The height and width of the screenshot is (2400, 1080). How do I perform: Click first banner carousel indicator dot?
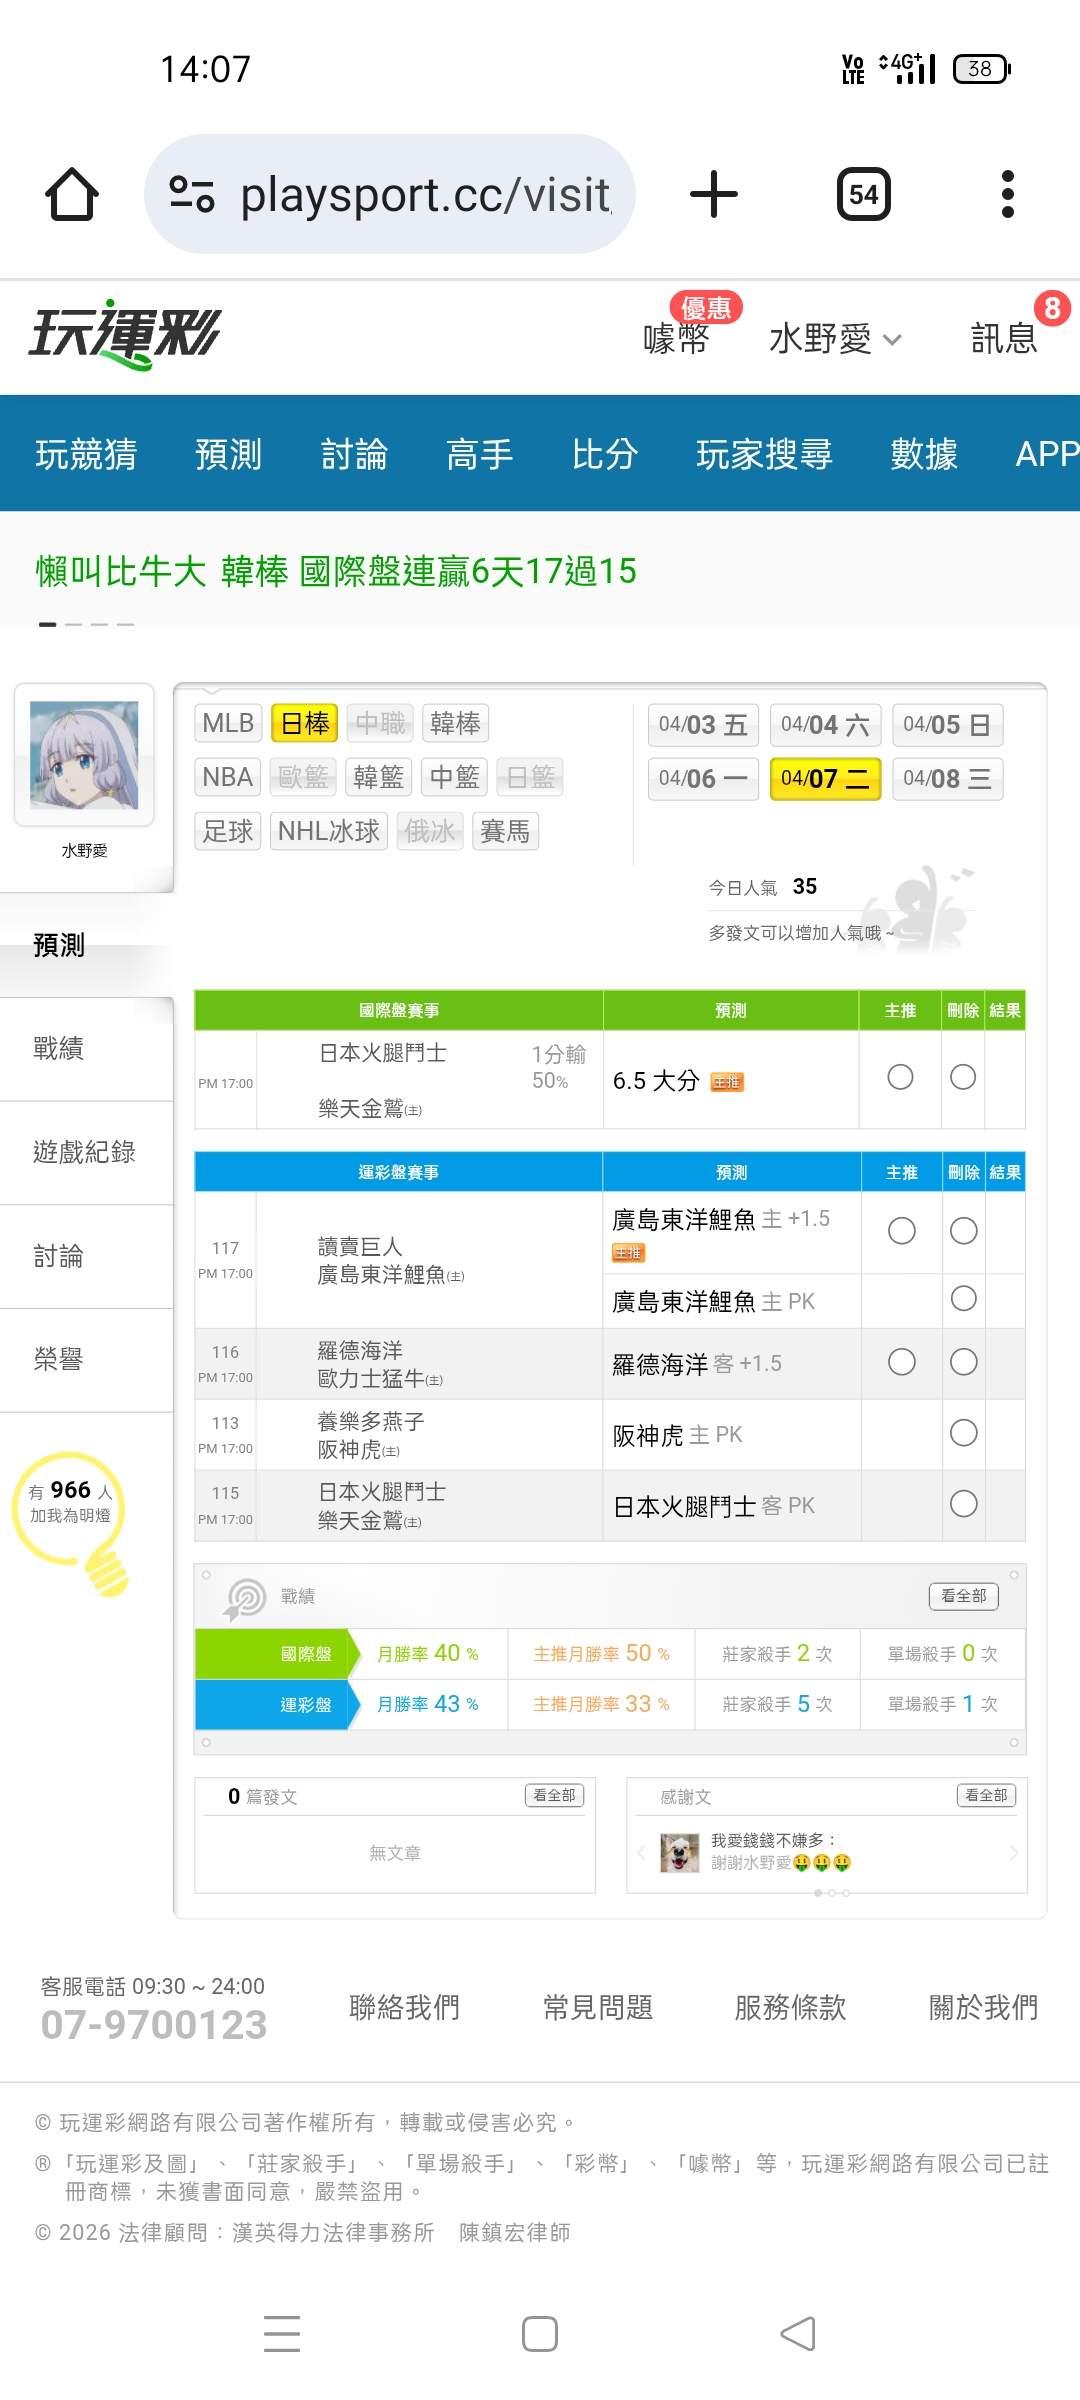[x=47, y=624]
